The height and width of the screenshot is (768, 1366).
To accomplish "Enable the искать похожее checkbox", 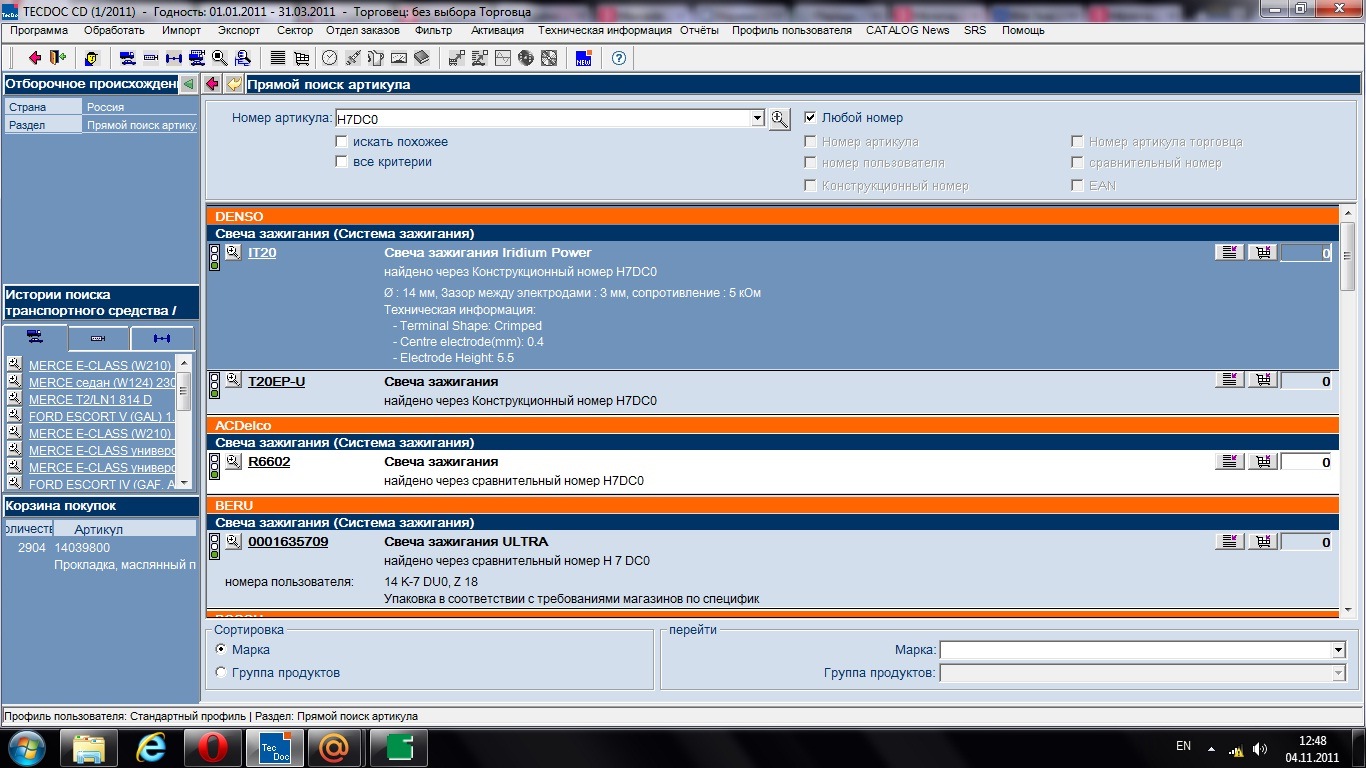I will pyautogui.click(x=342, y=142).
